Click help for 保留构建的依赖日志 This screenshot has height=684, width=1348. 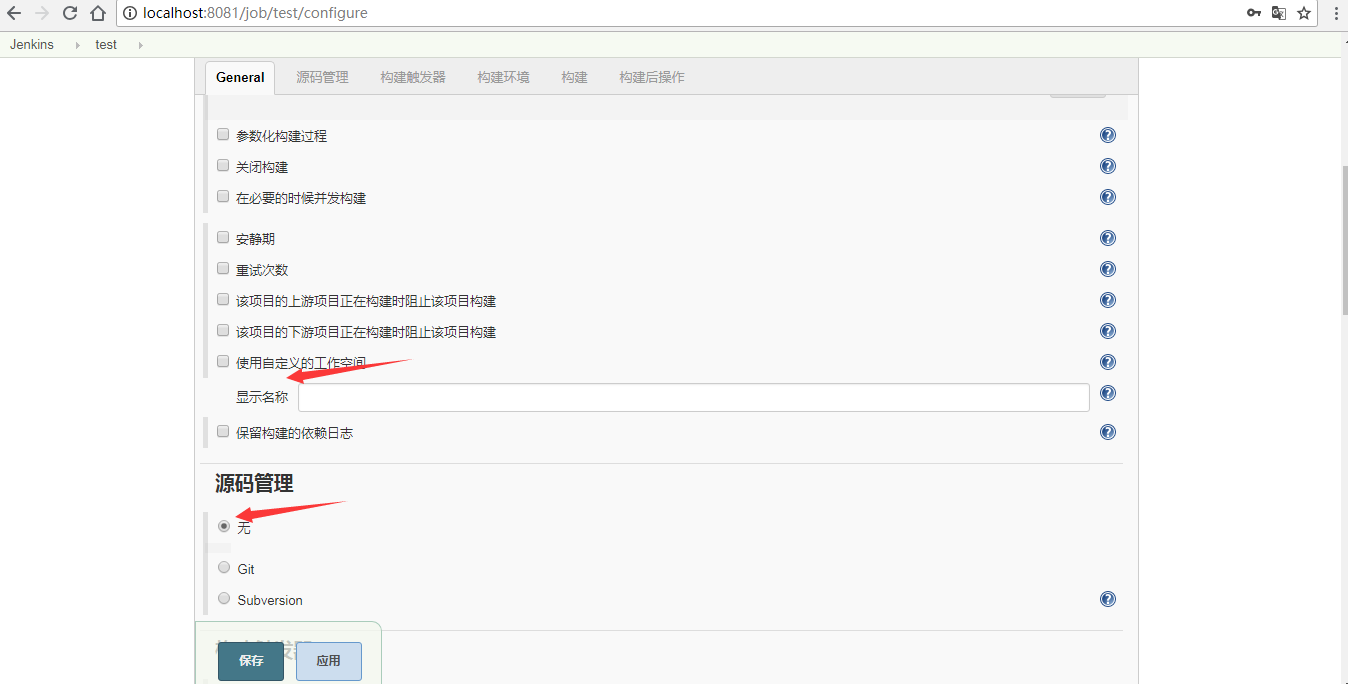pyautogui.click(x=1107, y=431)
